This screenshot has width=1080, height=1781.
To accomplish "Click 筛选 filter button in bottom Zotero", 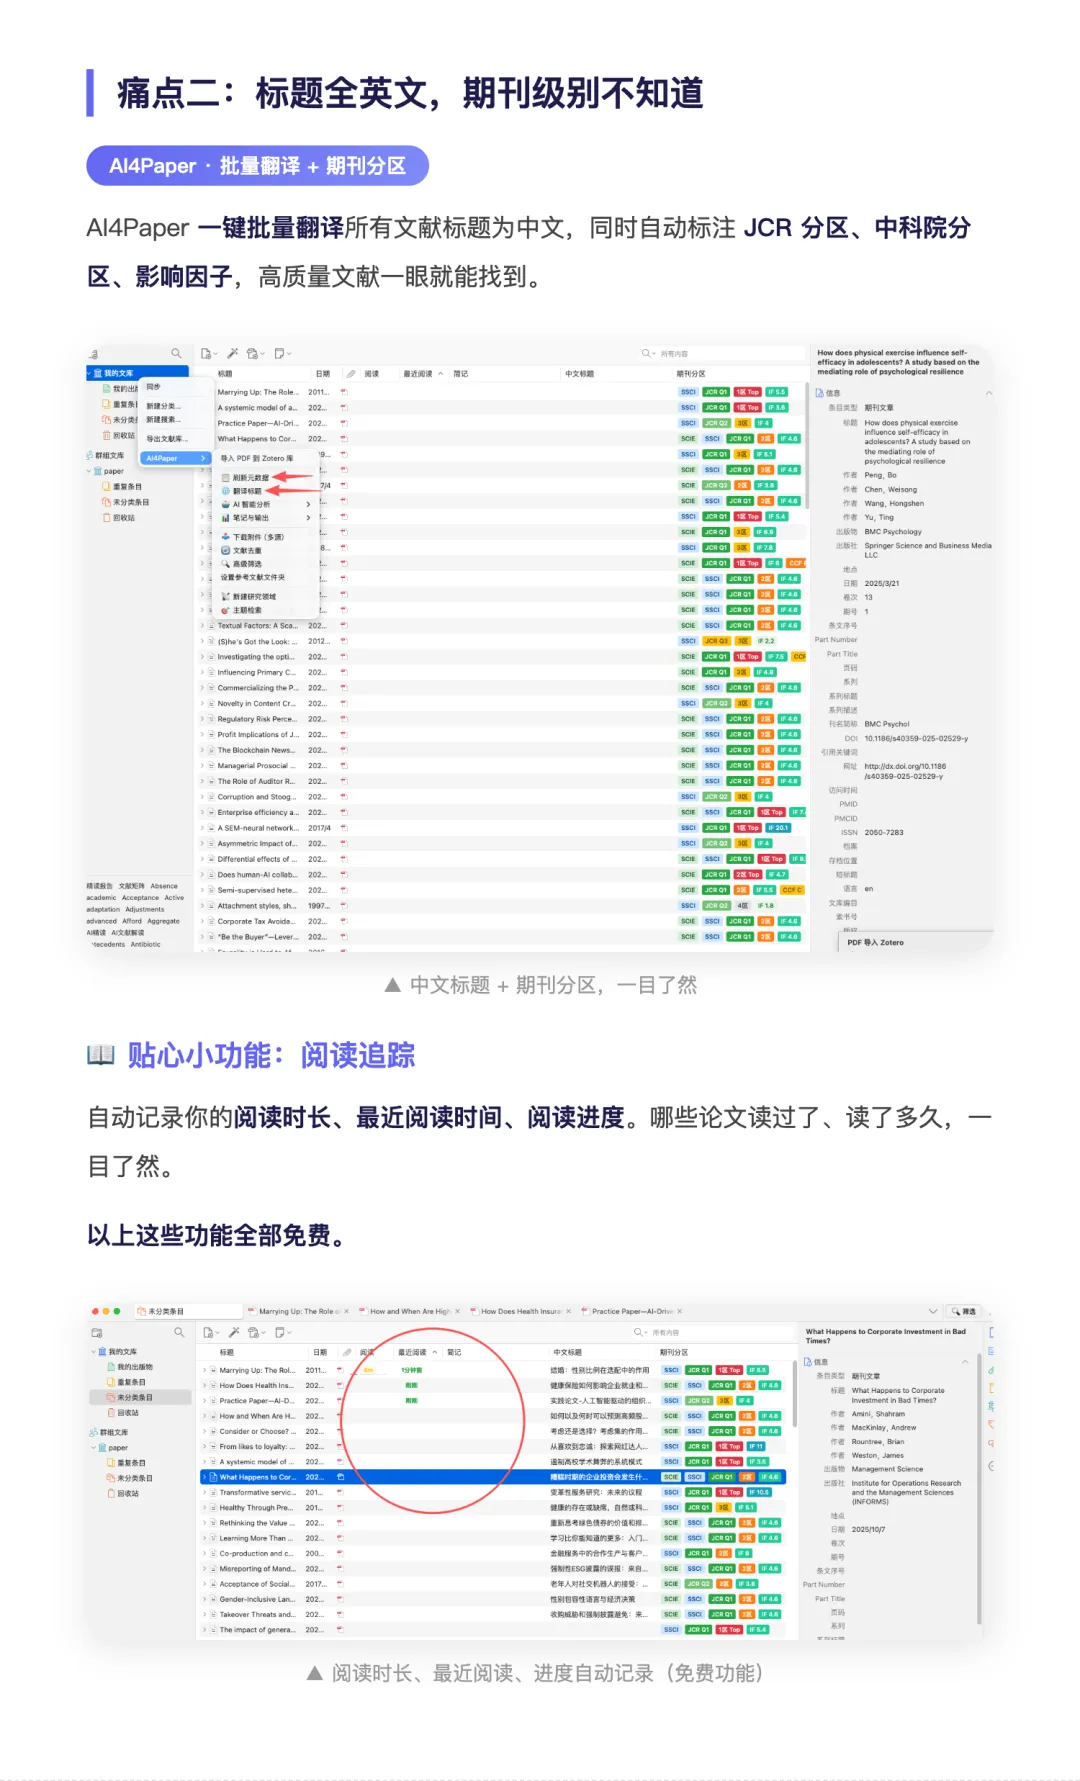I will click(964, 1311).
